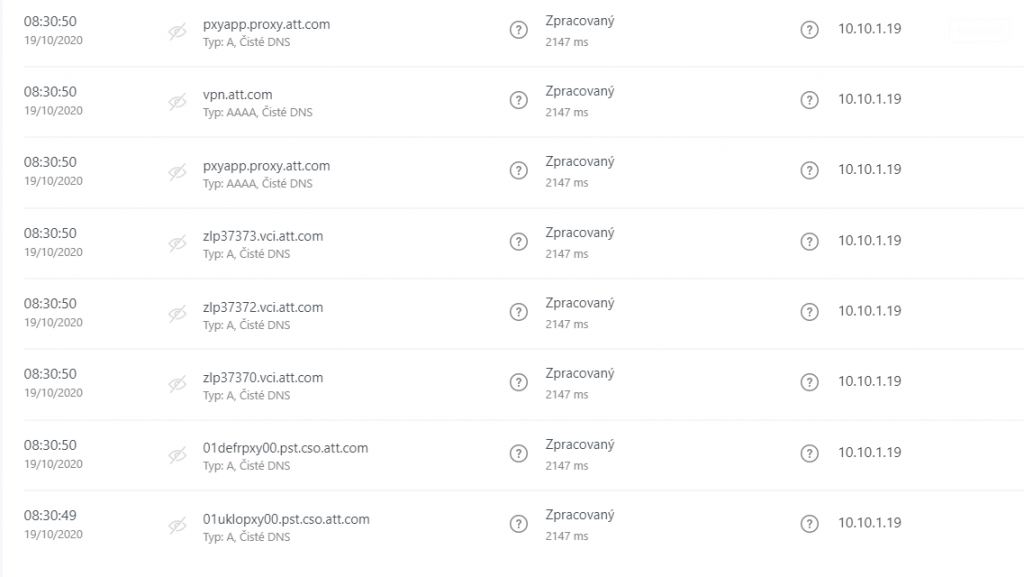Click response help icon for zlp37370.vci.att.com
This screenshot has width=1024, height=577.
coord(519,382)
